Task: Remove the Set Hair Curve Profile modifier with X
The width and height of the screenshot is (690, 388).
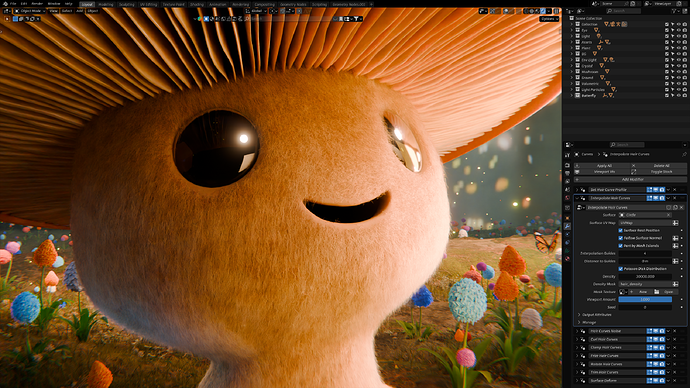Action: [x=675, y=190]
